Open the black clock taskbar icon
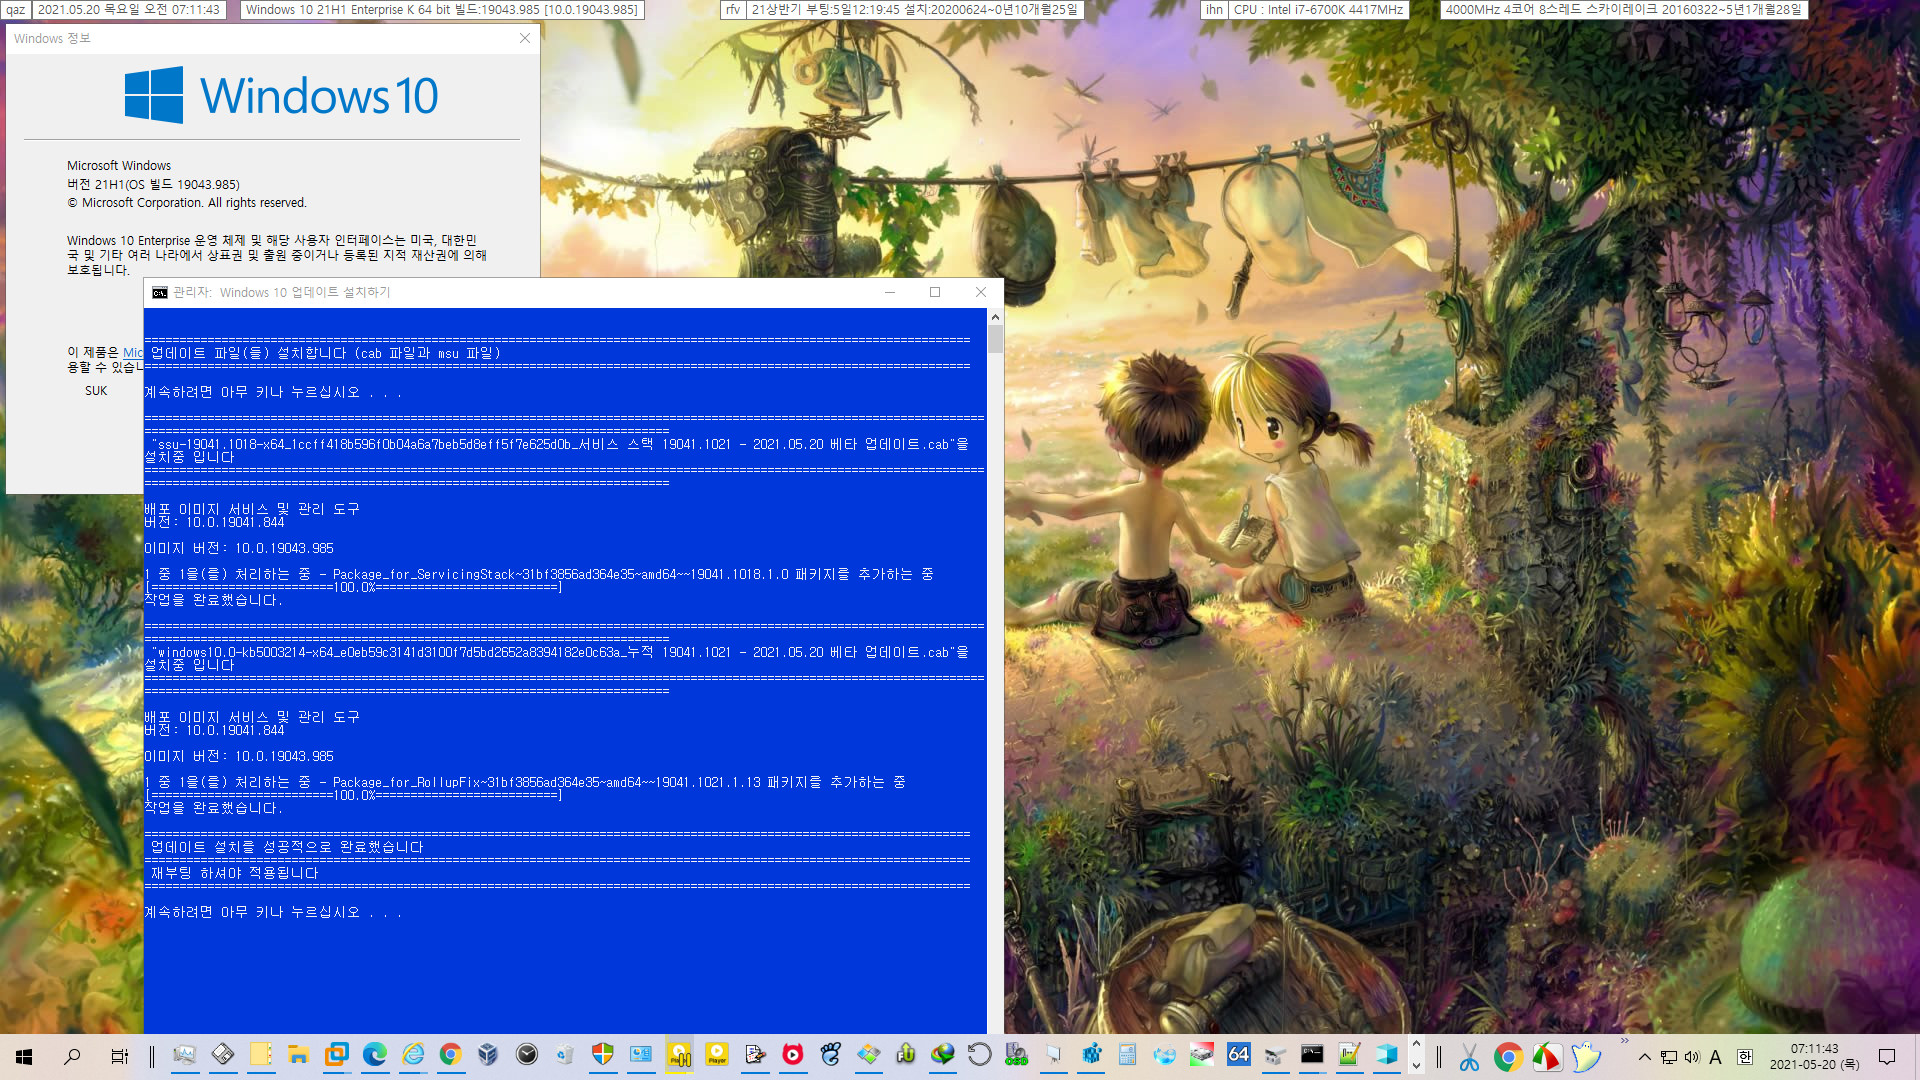Image resolution: width=1920 pixels, height=1080 pixels. click(527, 1055)
